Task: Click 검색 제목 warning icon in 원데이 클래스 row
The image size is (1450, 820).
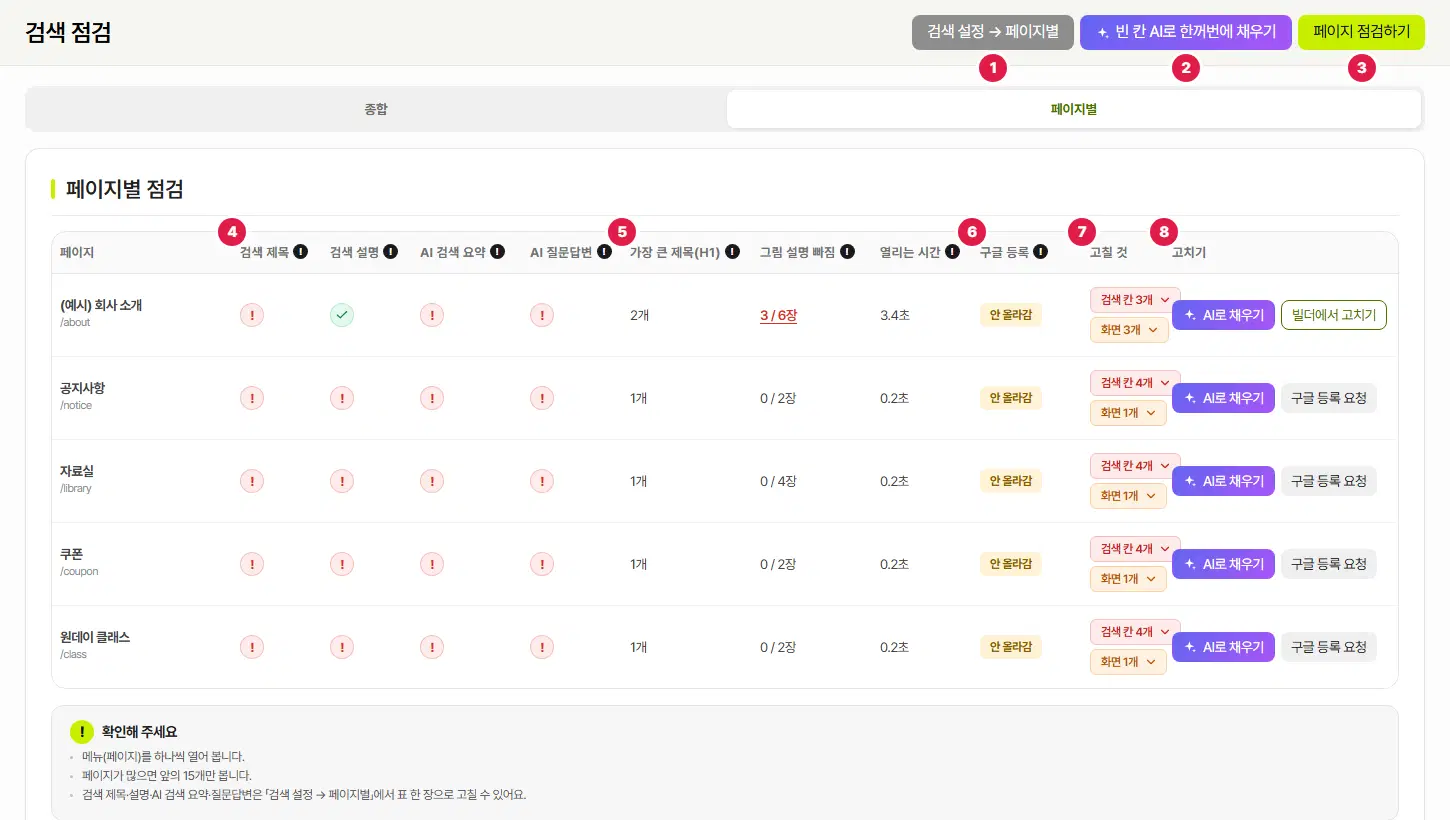Action: (252, 647)
